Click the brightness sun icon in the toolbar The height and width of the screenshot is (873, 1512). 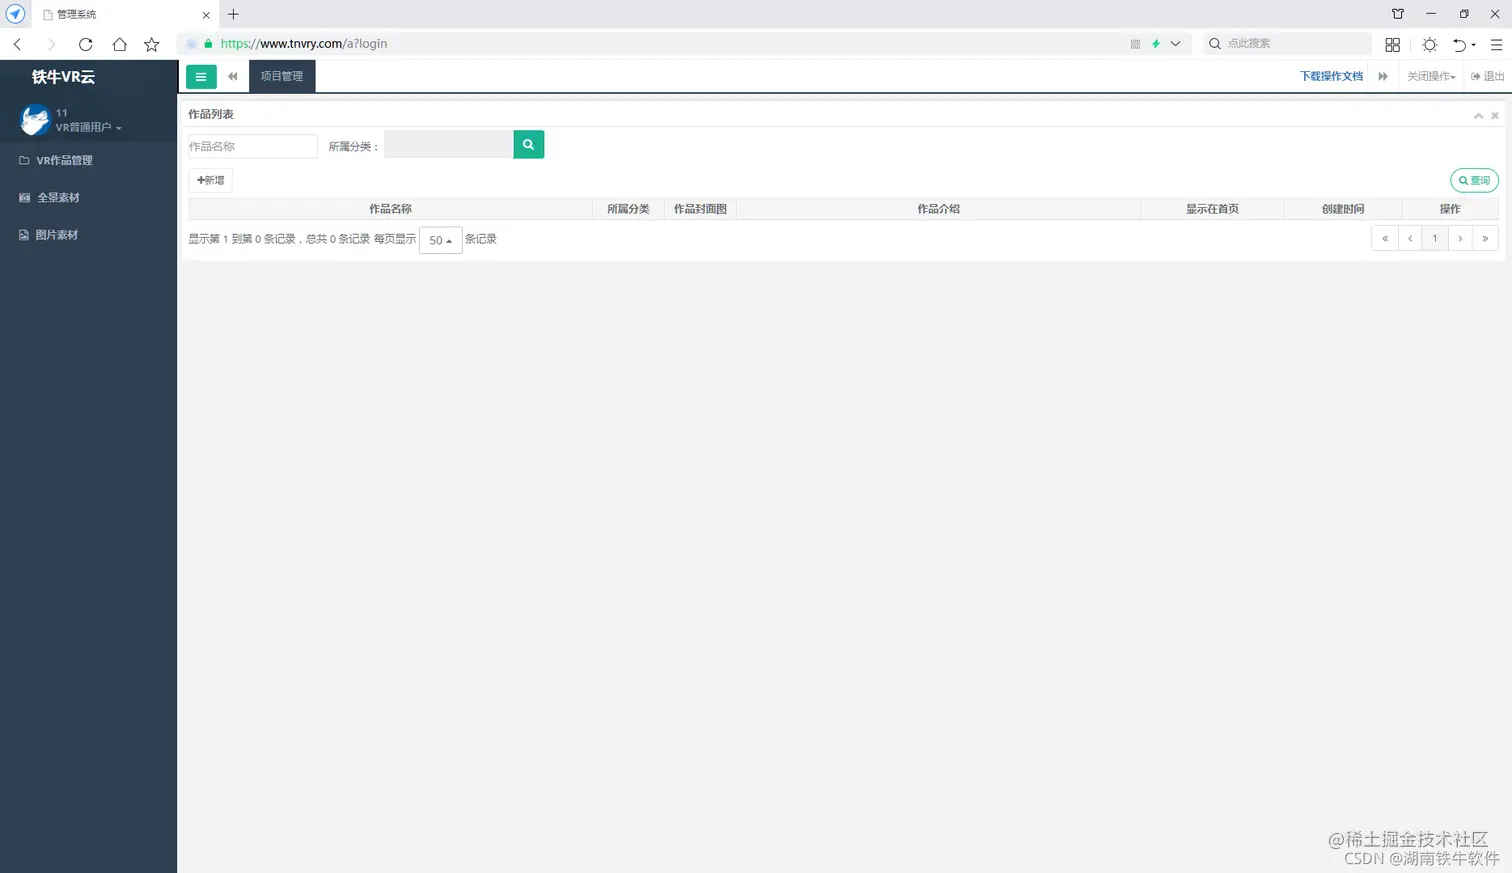(x=1430, y=45)
